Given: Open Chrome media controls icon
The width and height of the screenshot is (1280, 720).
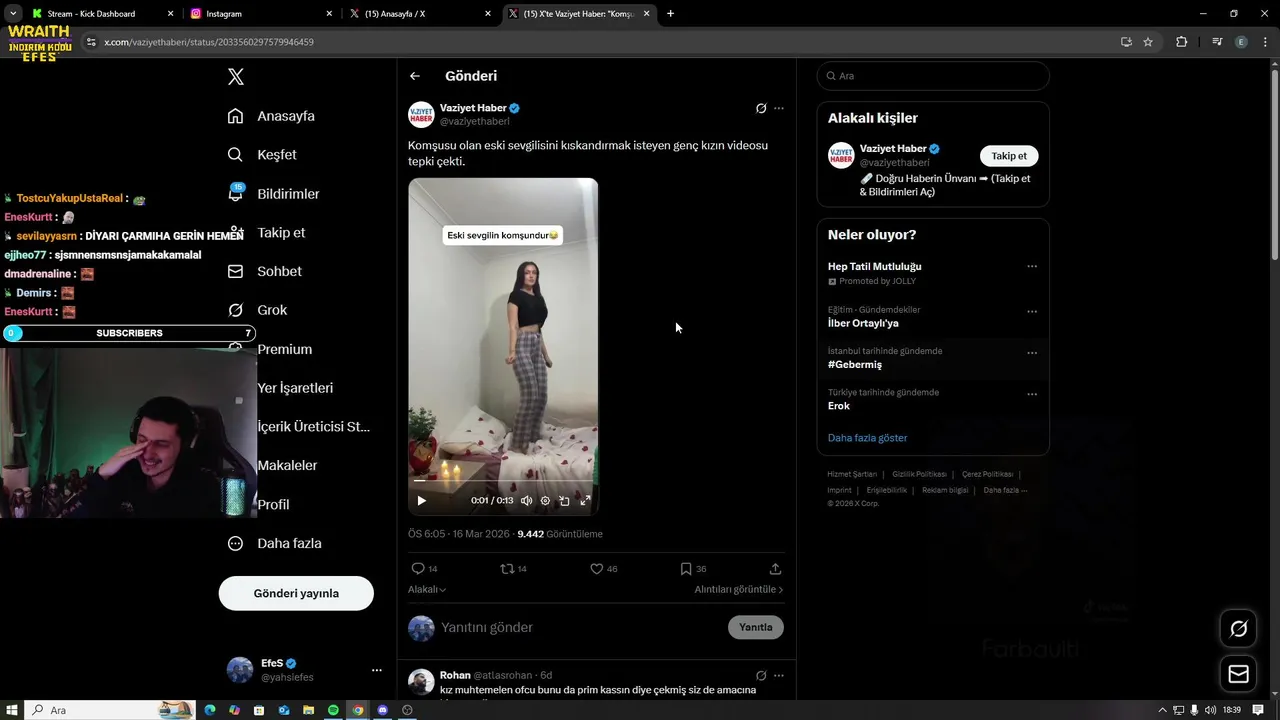Looking at the screenshot, I should [1217, 42].
